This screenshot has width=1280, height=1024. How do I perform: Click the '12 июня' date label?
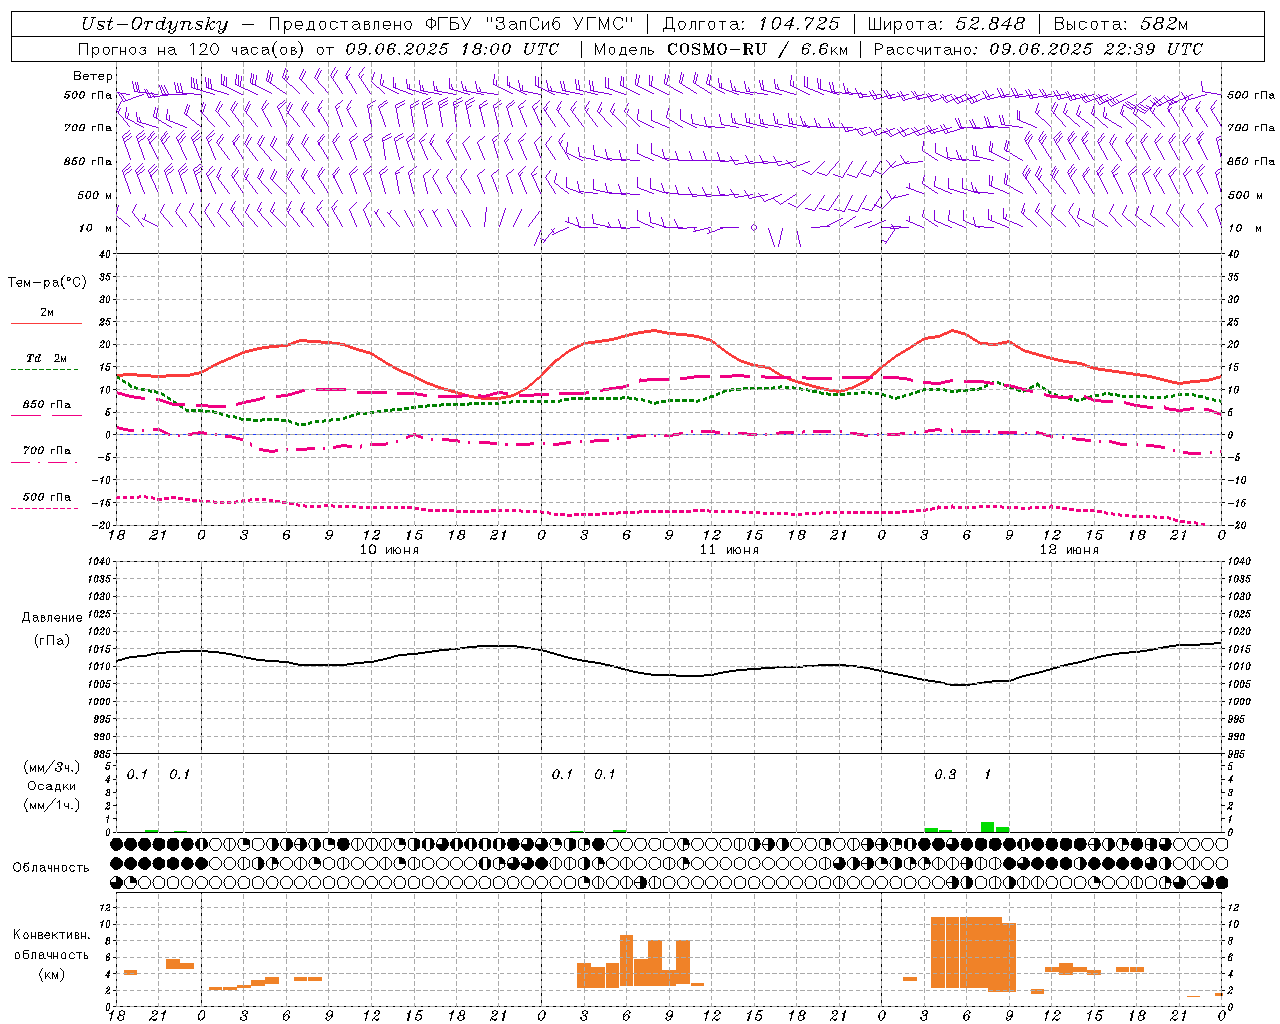(1069, 550)
